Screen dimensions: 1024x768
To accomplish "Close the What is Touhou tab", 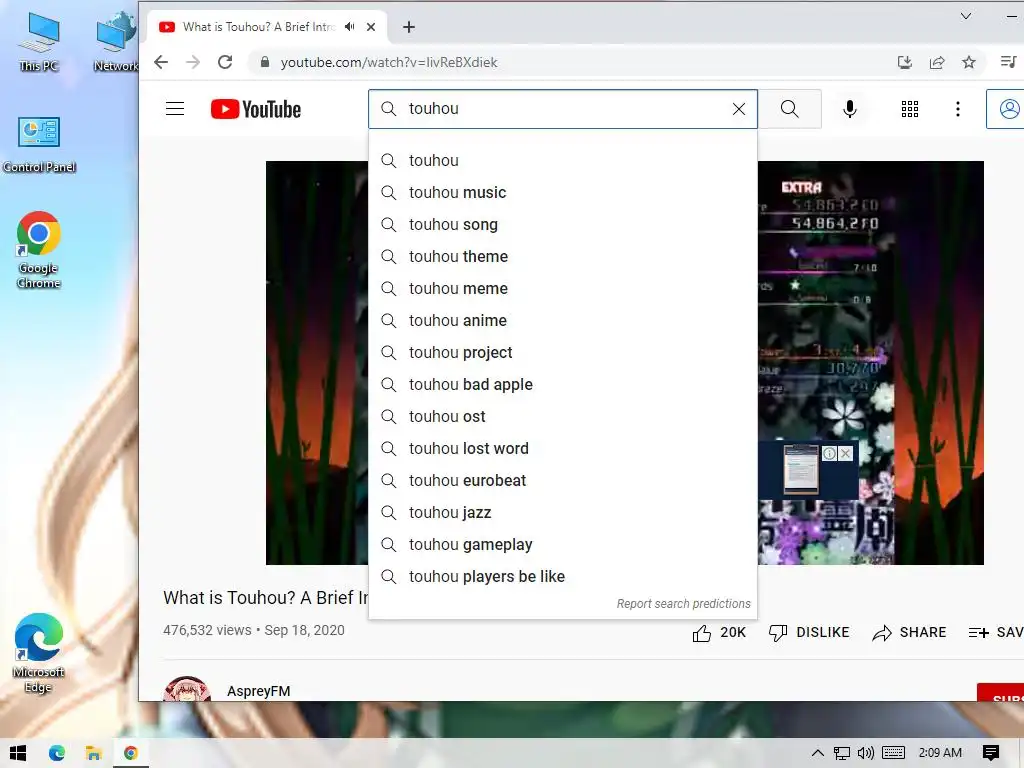I will 371,27.
